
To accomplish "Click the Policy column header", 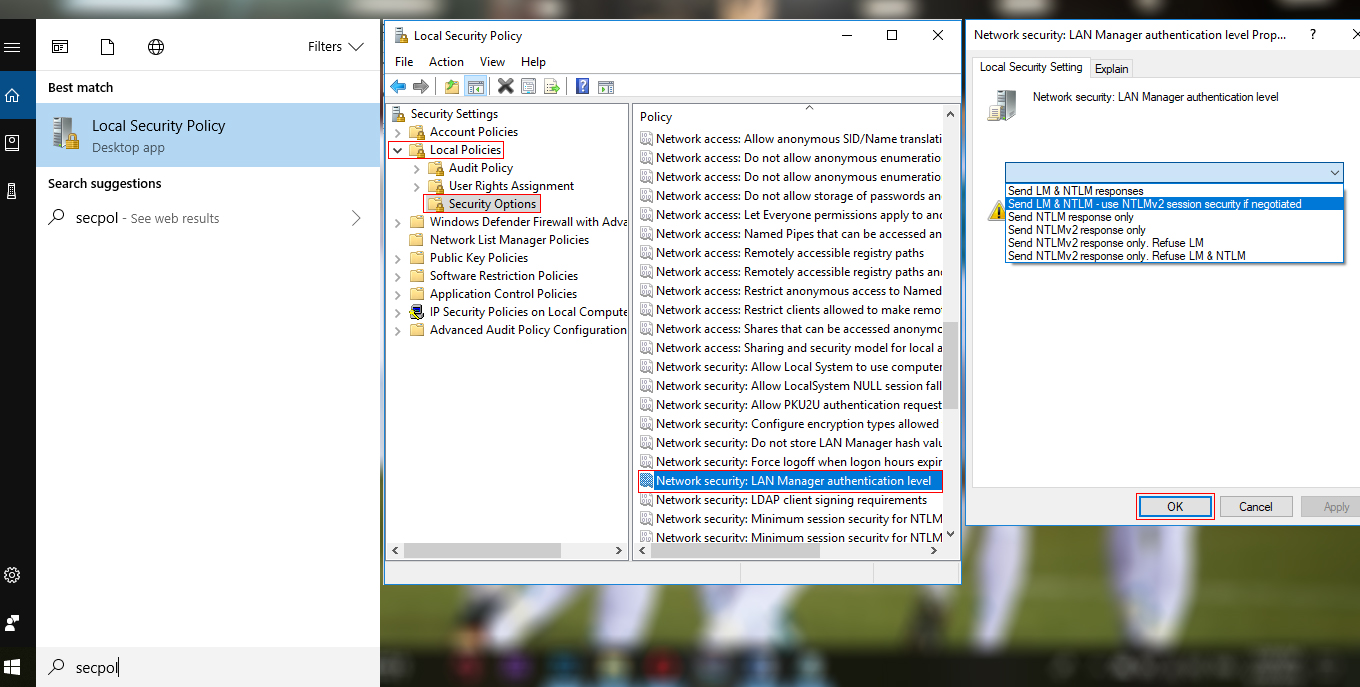I will point(787,117).
